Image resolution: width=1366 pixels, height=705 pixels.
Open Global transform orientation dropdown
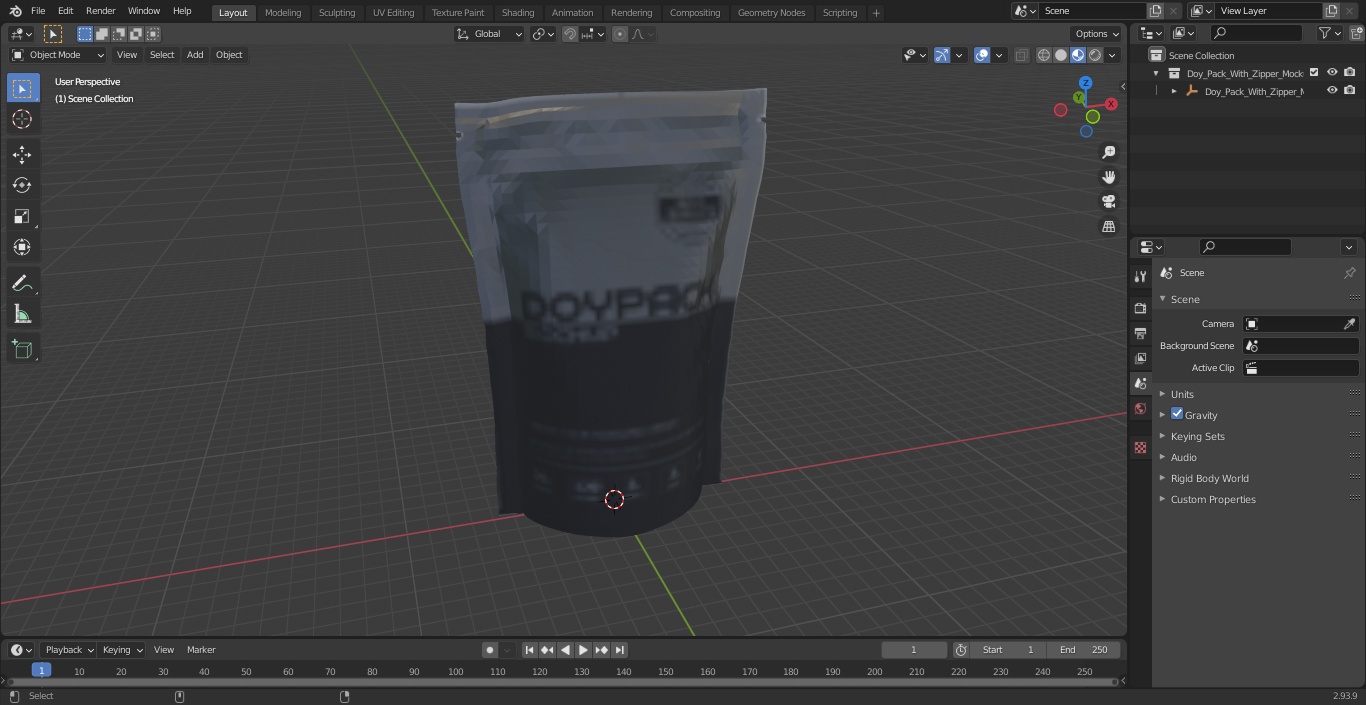pyautogui.click(x=489, y=34)
